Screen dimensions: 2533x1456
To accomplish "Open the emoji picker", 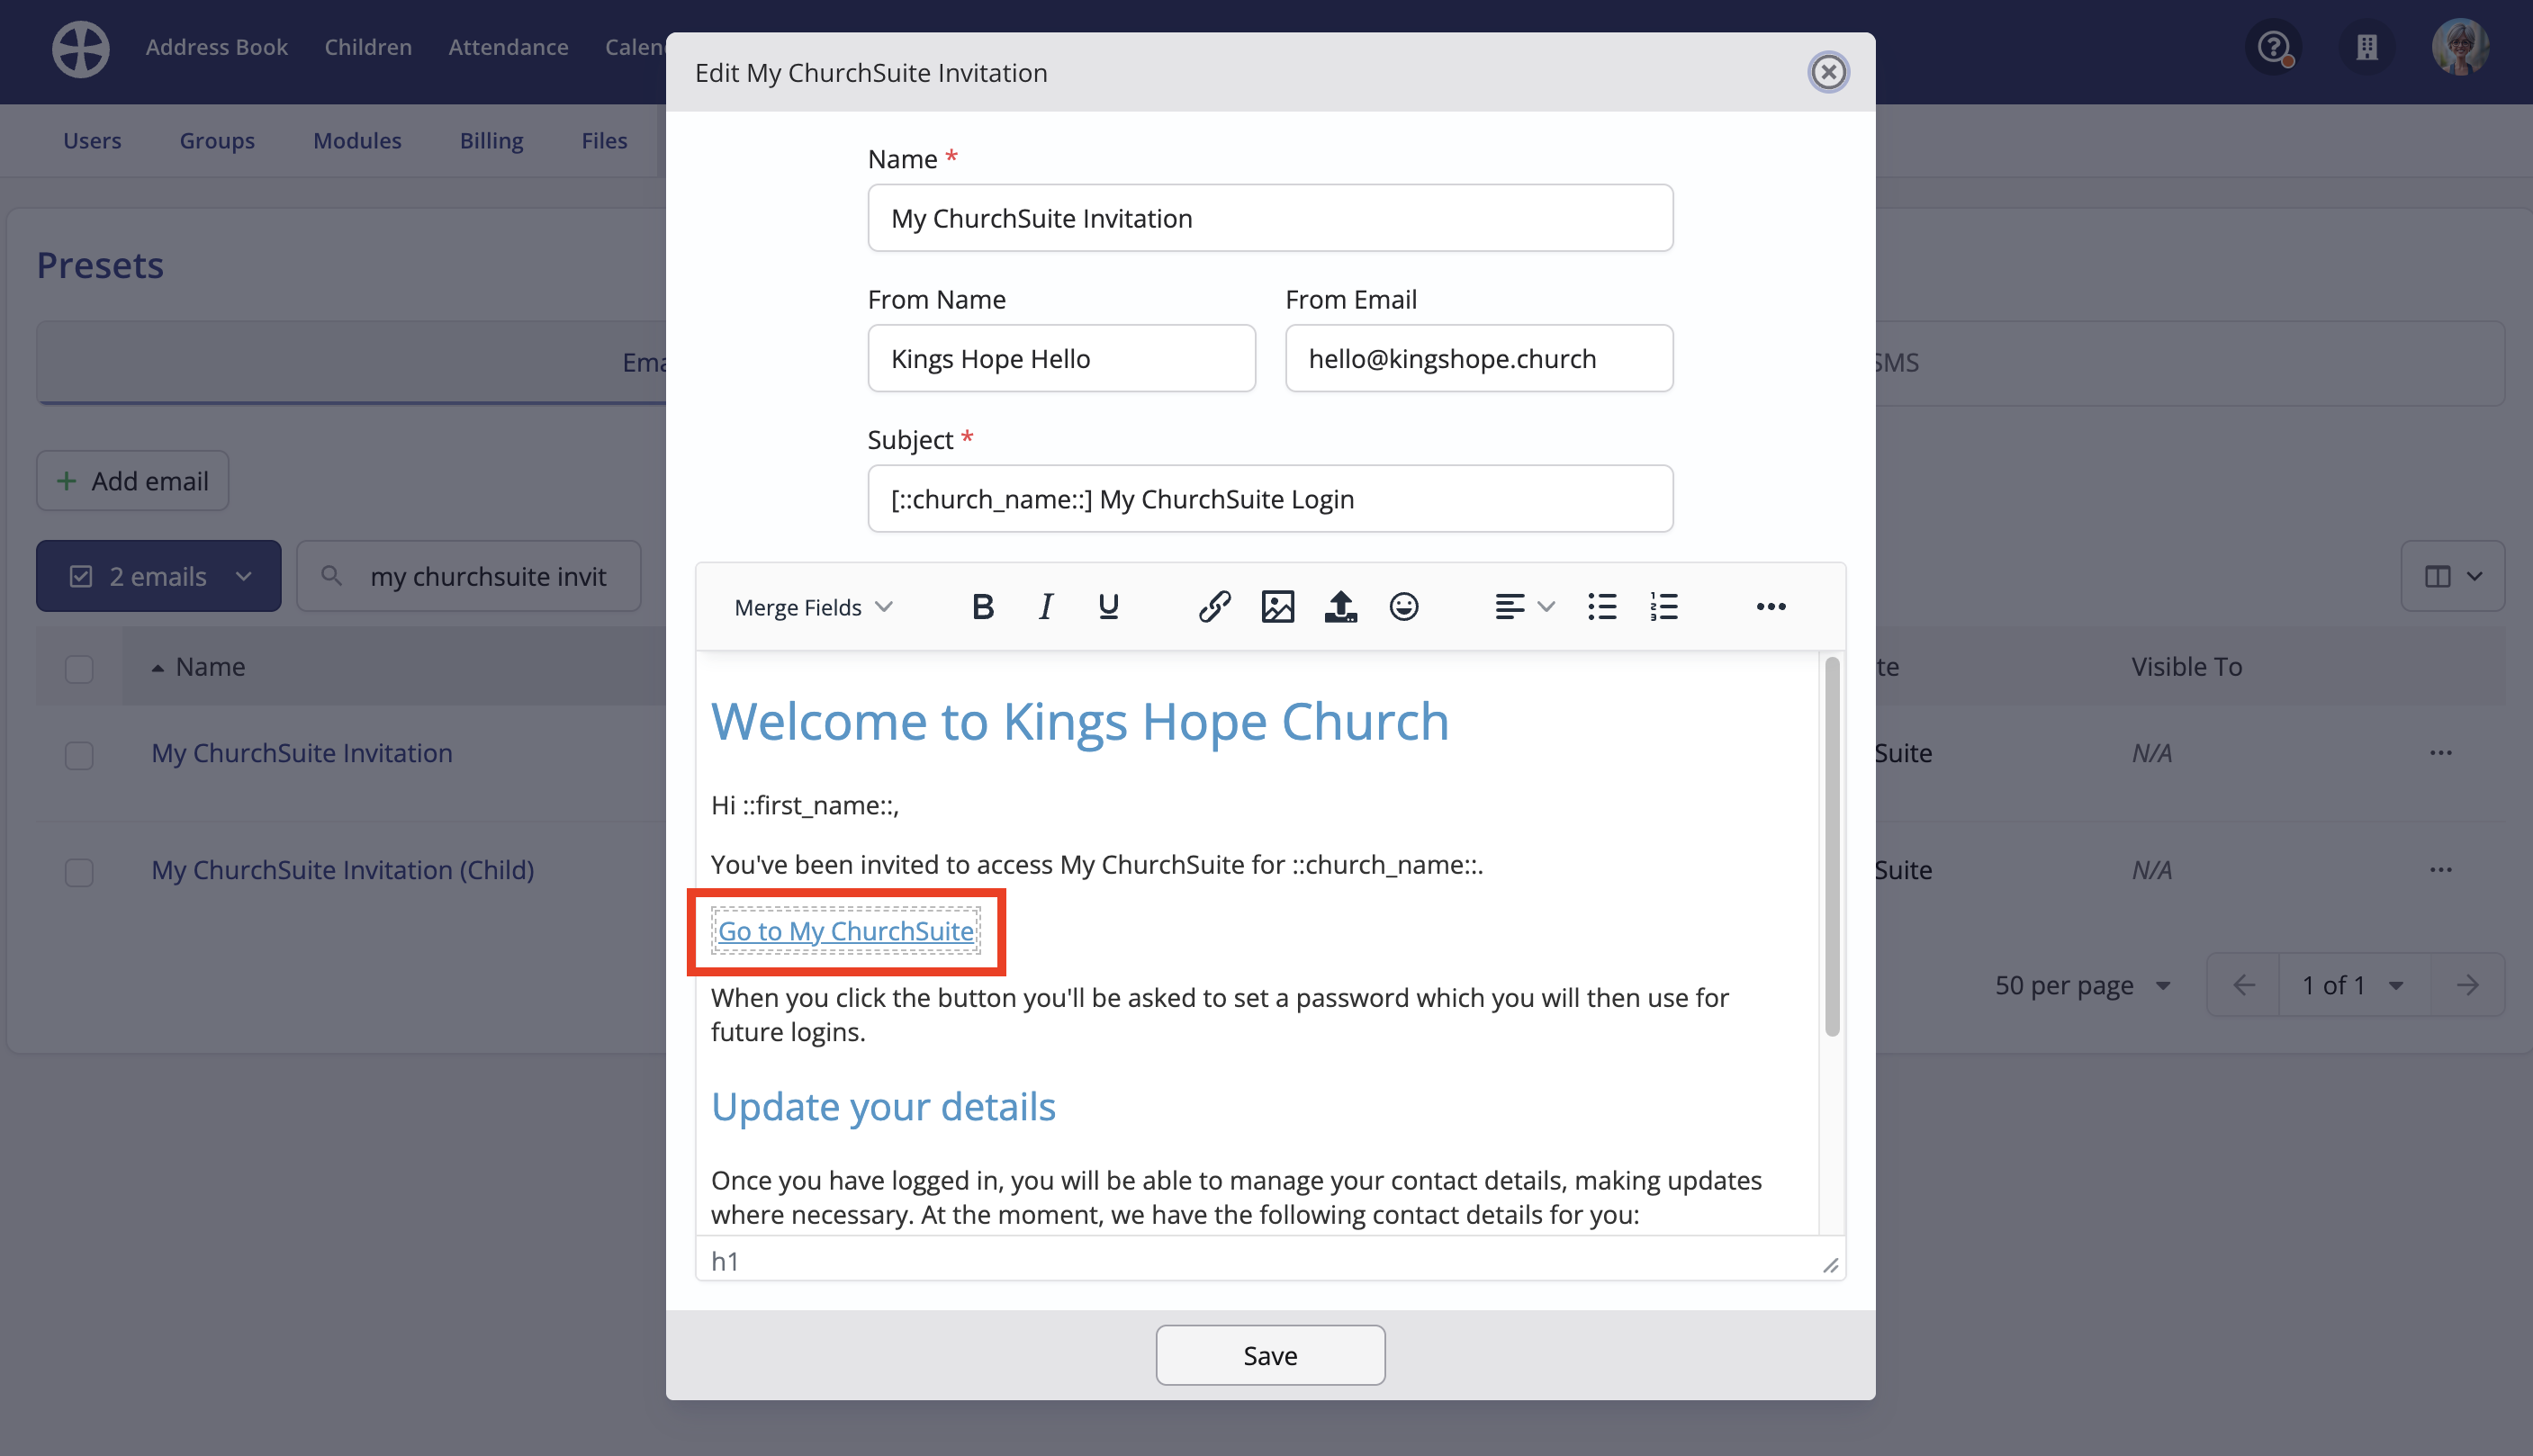I will pyautogui.click(x=1403, y=606).
